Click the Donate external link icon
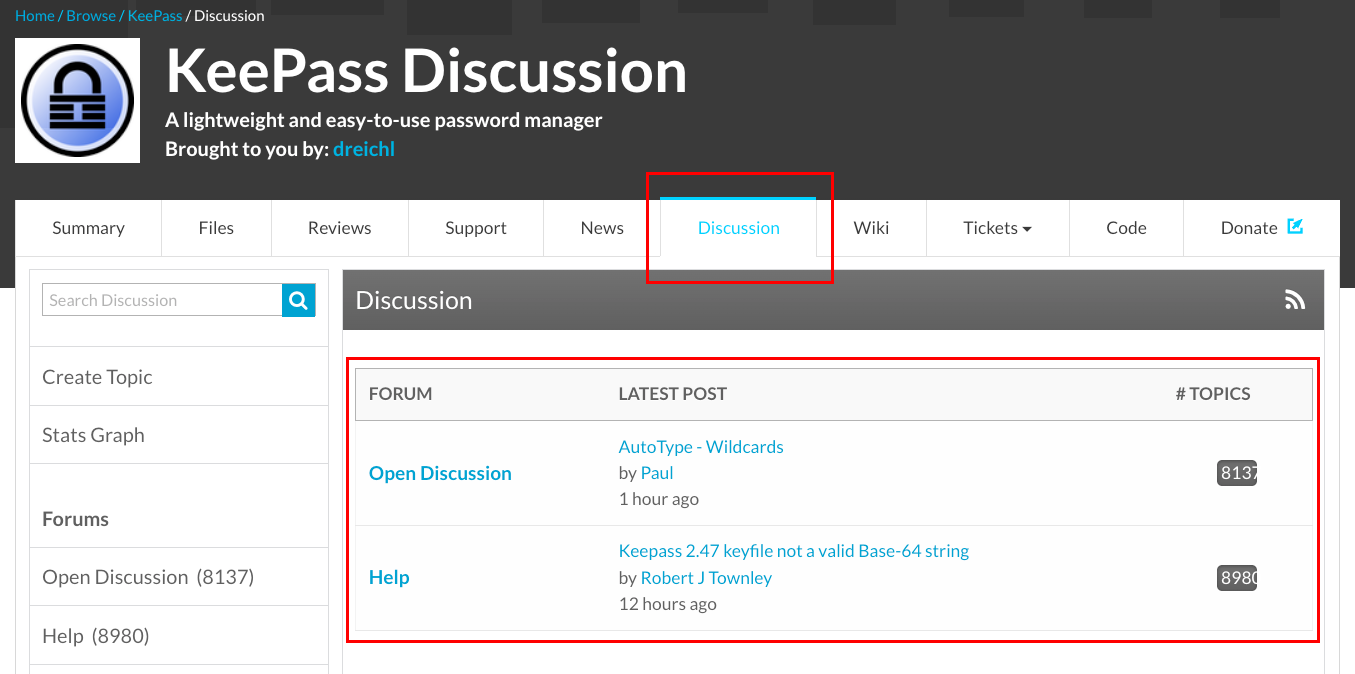Viewport: 1355px width, 674px height. tap(1295, 227)
